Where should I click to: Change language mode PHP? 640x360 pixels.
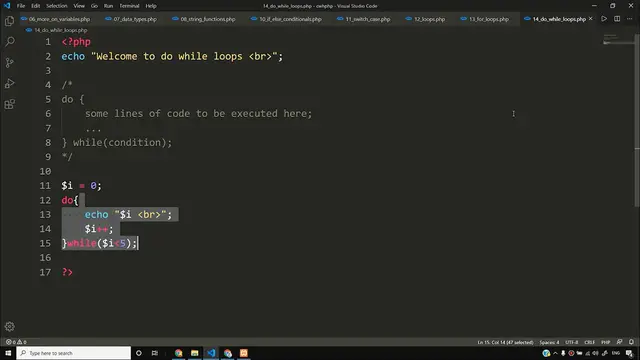click(605, 342)
